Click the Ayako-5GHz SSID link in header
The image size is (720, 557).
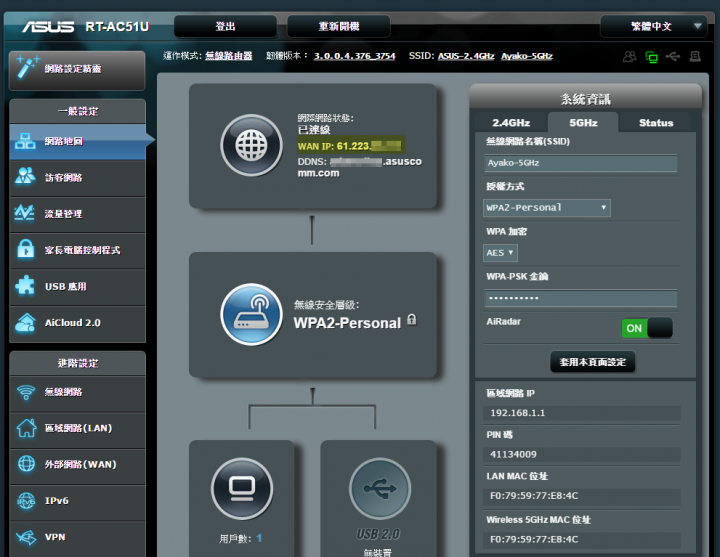(527, 56)
